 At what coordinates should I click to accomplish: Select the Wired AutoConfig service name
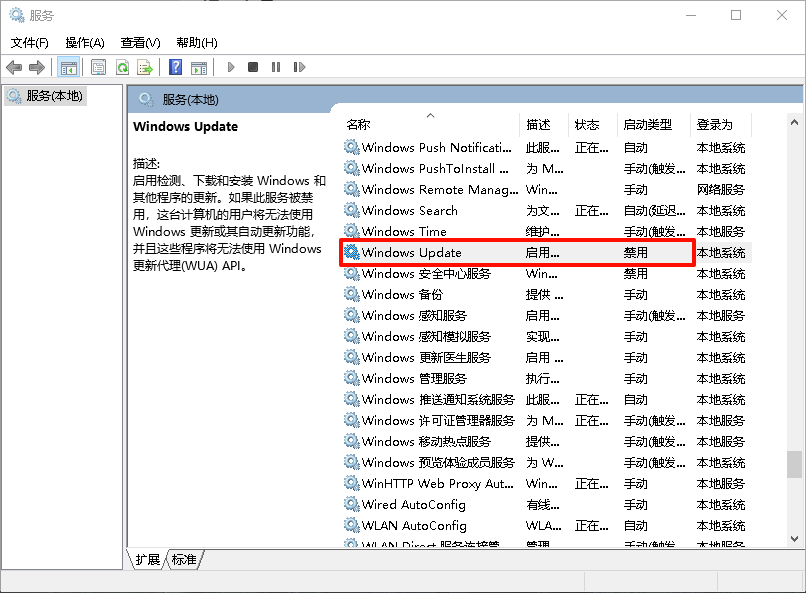pos(414,505)
